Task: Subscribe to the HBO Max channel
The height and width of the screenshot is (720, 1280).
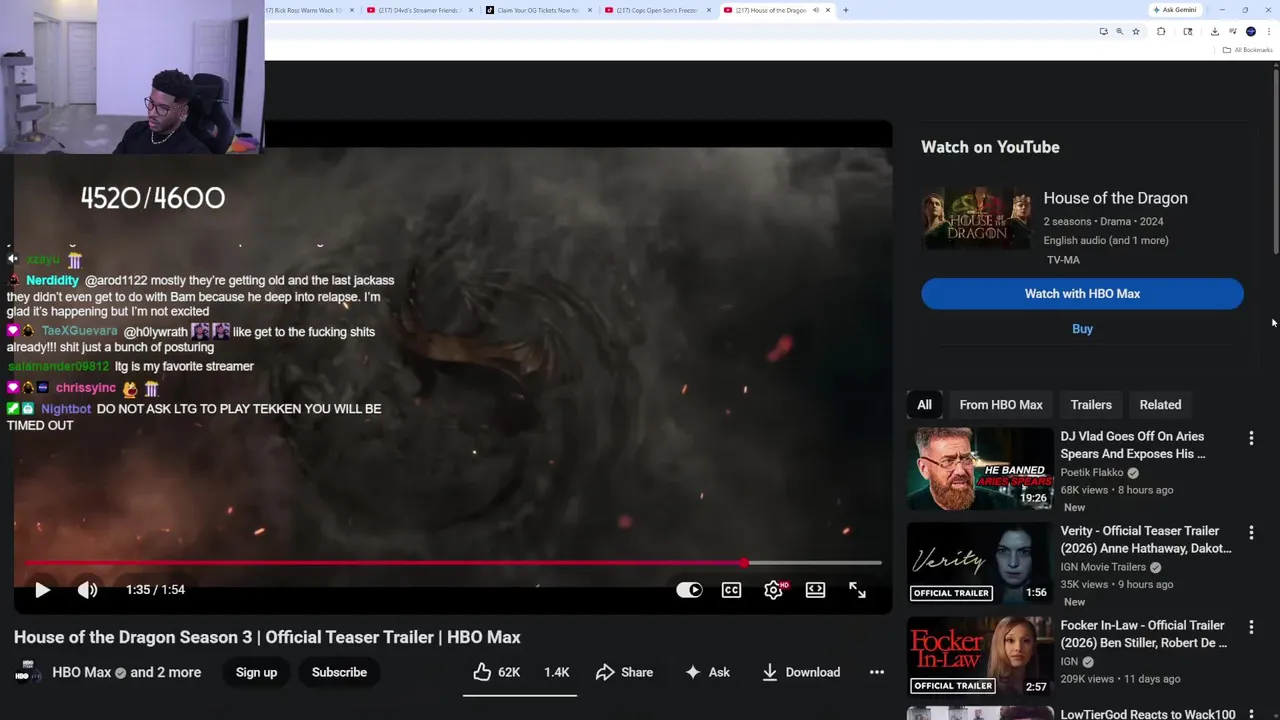Action: click(339, 672)
